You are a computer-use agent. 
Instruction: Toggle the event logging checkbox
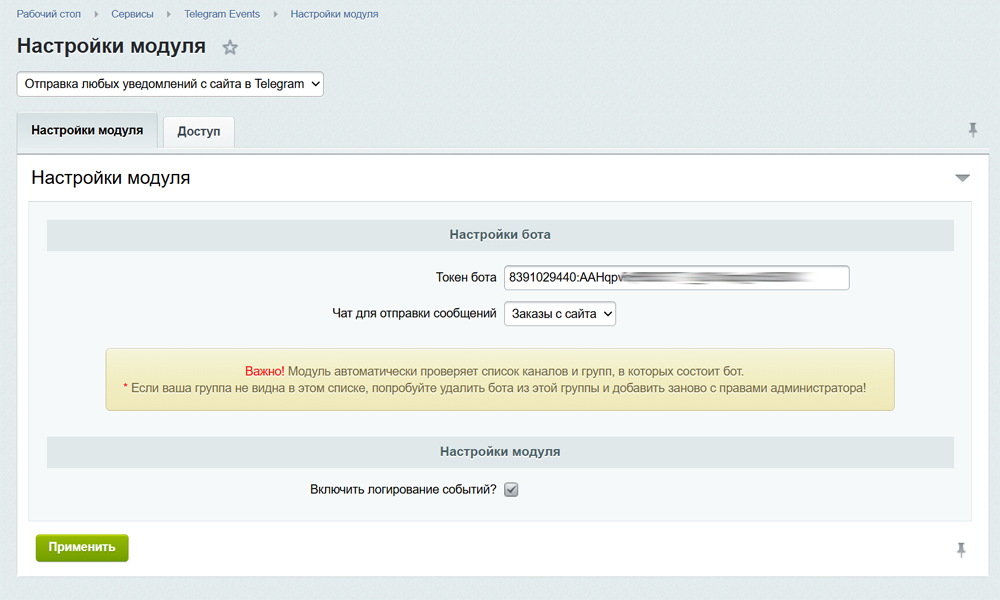(x=511, y=490)
